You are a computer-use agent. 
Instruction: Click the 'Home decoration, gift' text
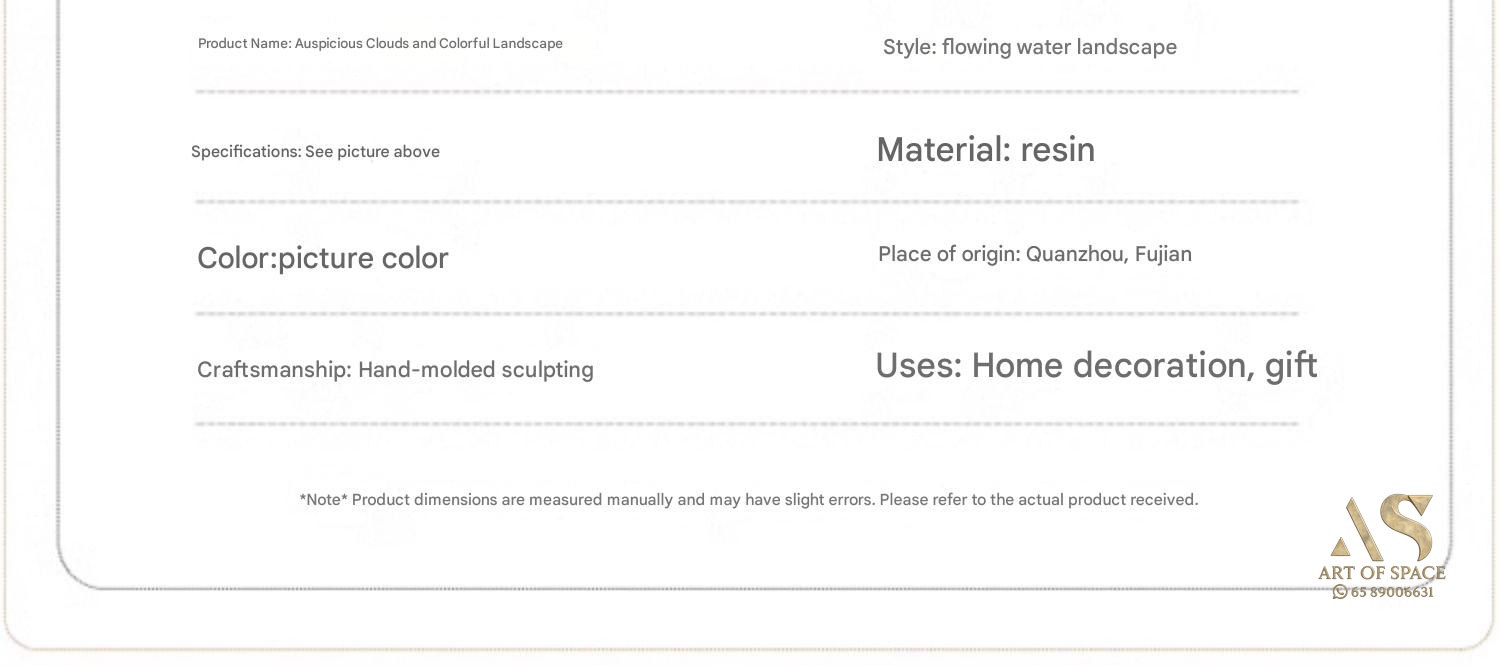point(1144,366)
